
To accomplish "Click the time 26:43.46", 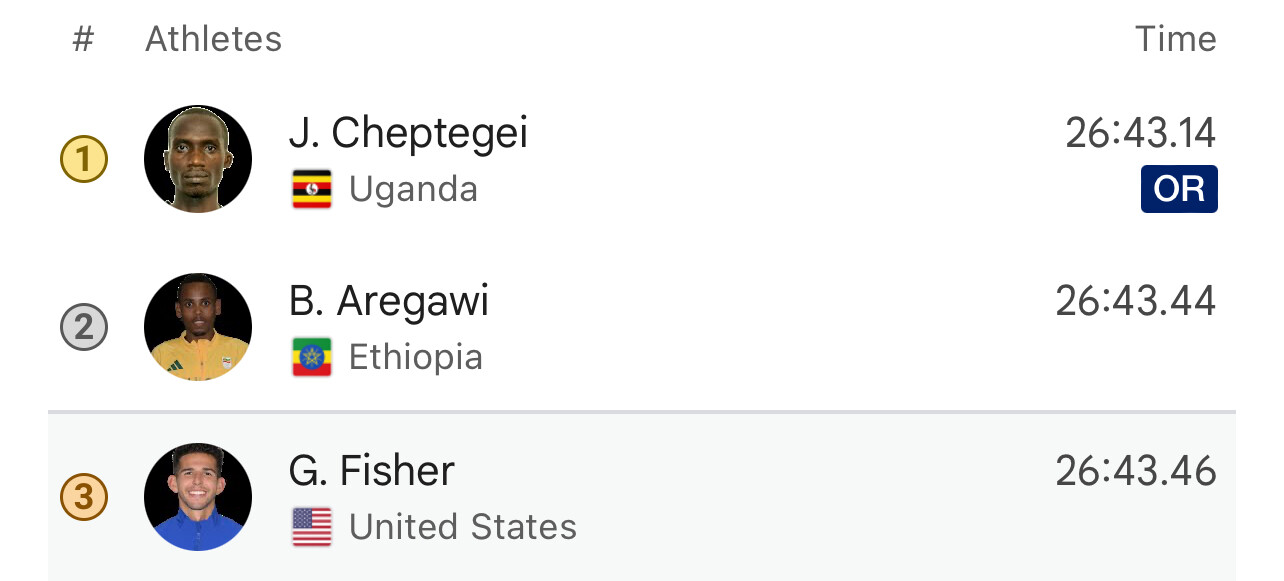I will pos(1136,471).
